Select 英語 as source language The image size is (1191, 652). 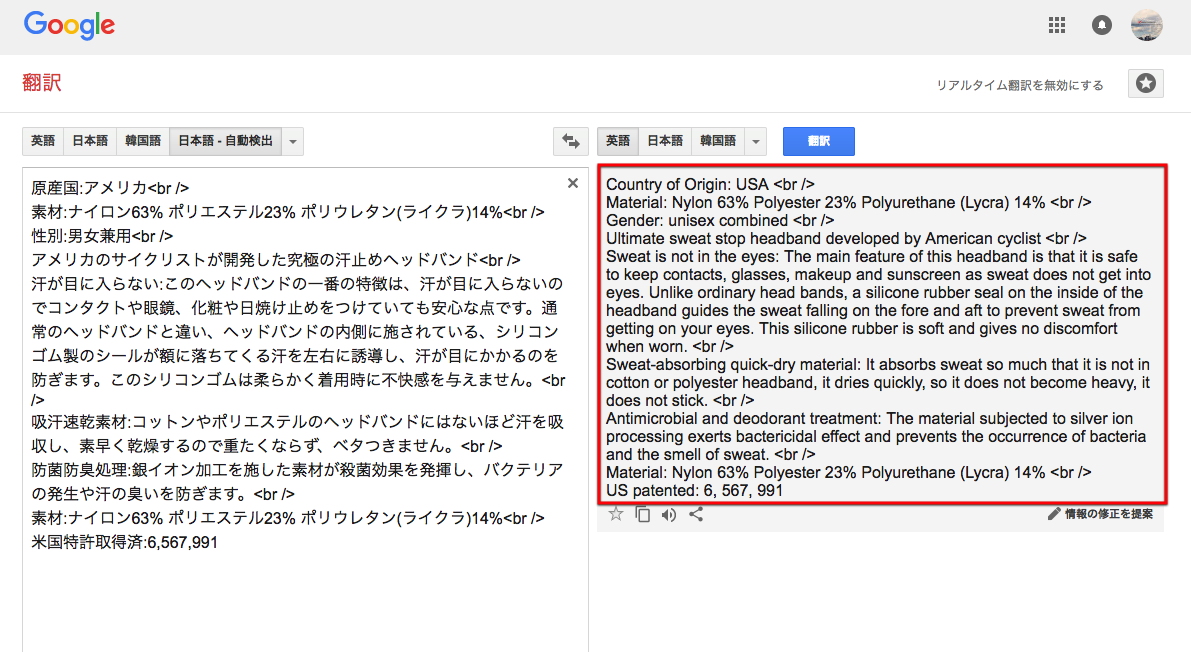[x=43, y=142]
